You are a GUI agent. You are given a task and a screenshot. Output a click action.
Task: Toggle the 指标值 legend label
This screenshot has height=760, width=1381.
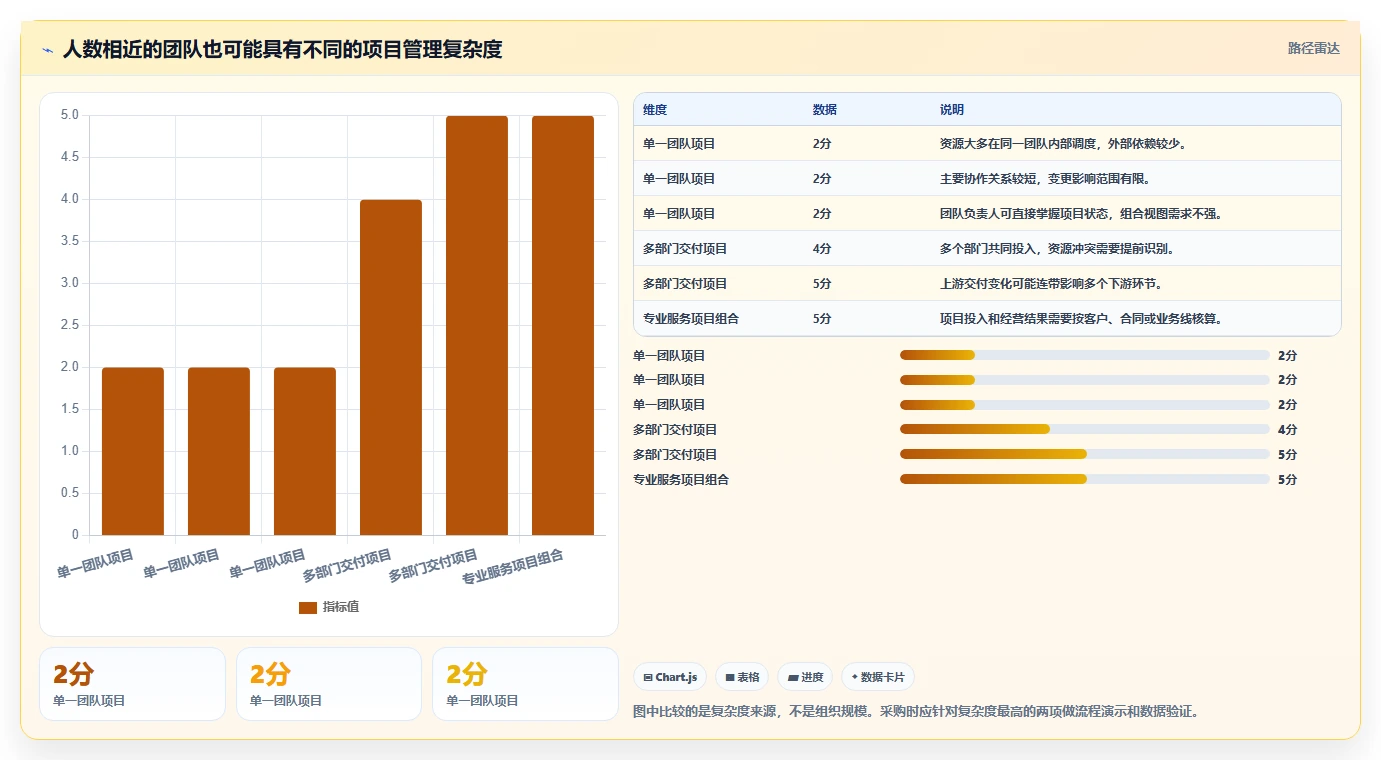[x=340, y=607]
